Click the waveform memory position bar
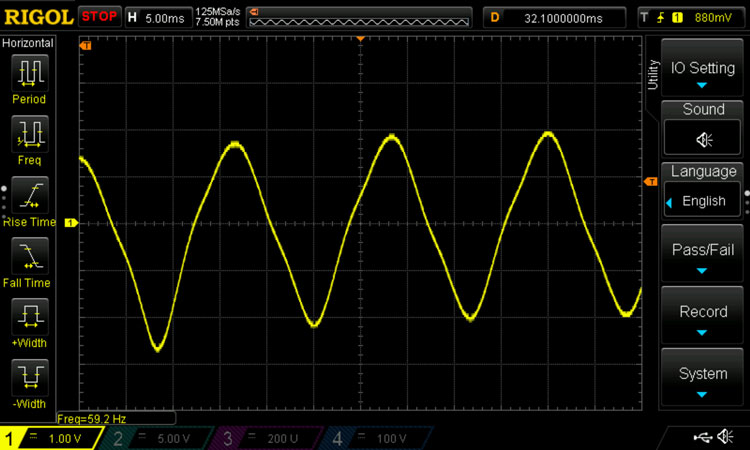The image size is (750, 450). tap(360, 17)
